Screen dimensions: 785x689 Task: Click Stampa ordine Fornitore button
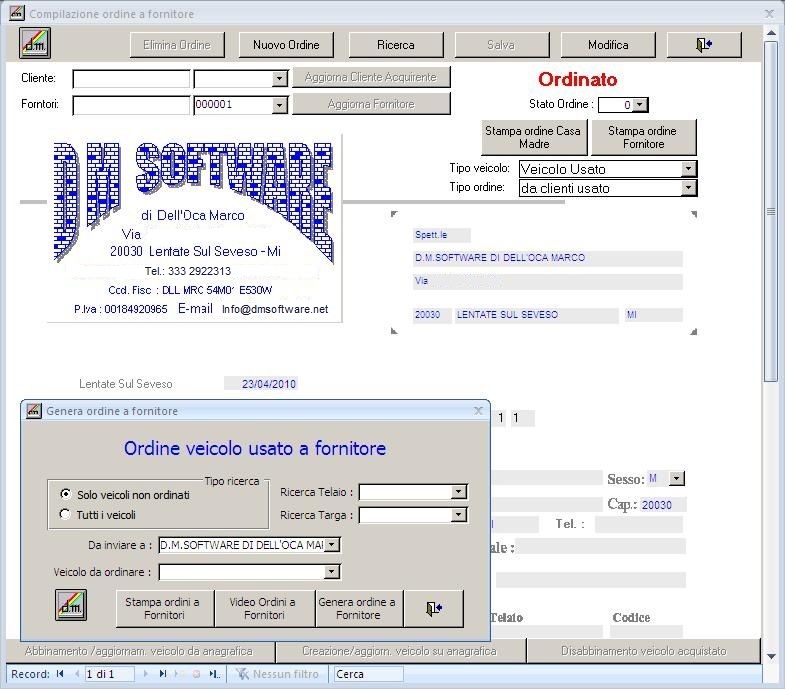click(643, 137)
